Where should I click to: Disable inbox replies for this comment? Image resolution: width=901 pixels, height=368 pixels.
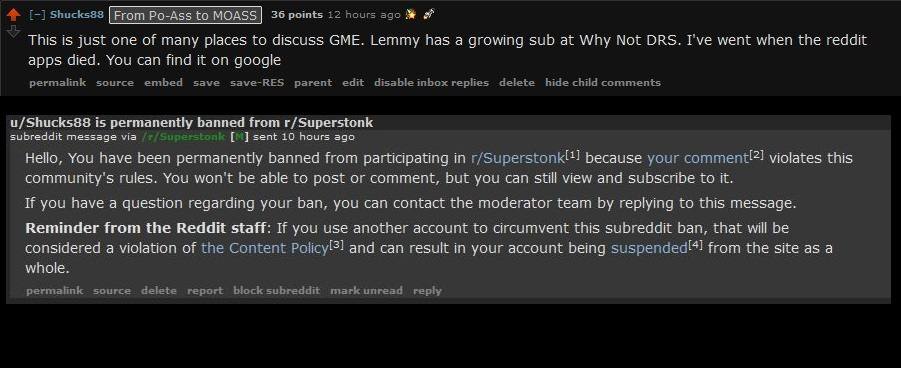pos(432,83)
